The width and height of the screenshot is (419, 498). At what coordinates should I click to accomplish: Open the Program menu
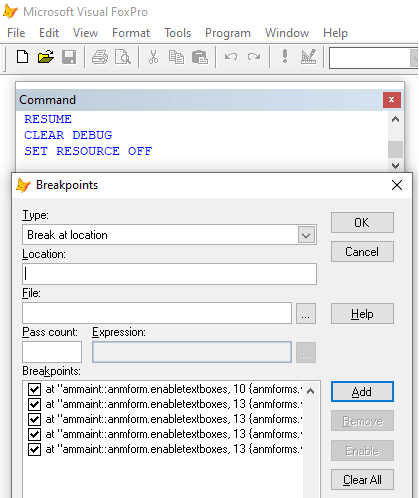click(x=228, y=33)
